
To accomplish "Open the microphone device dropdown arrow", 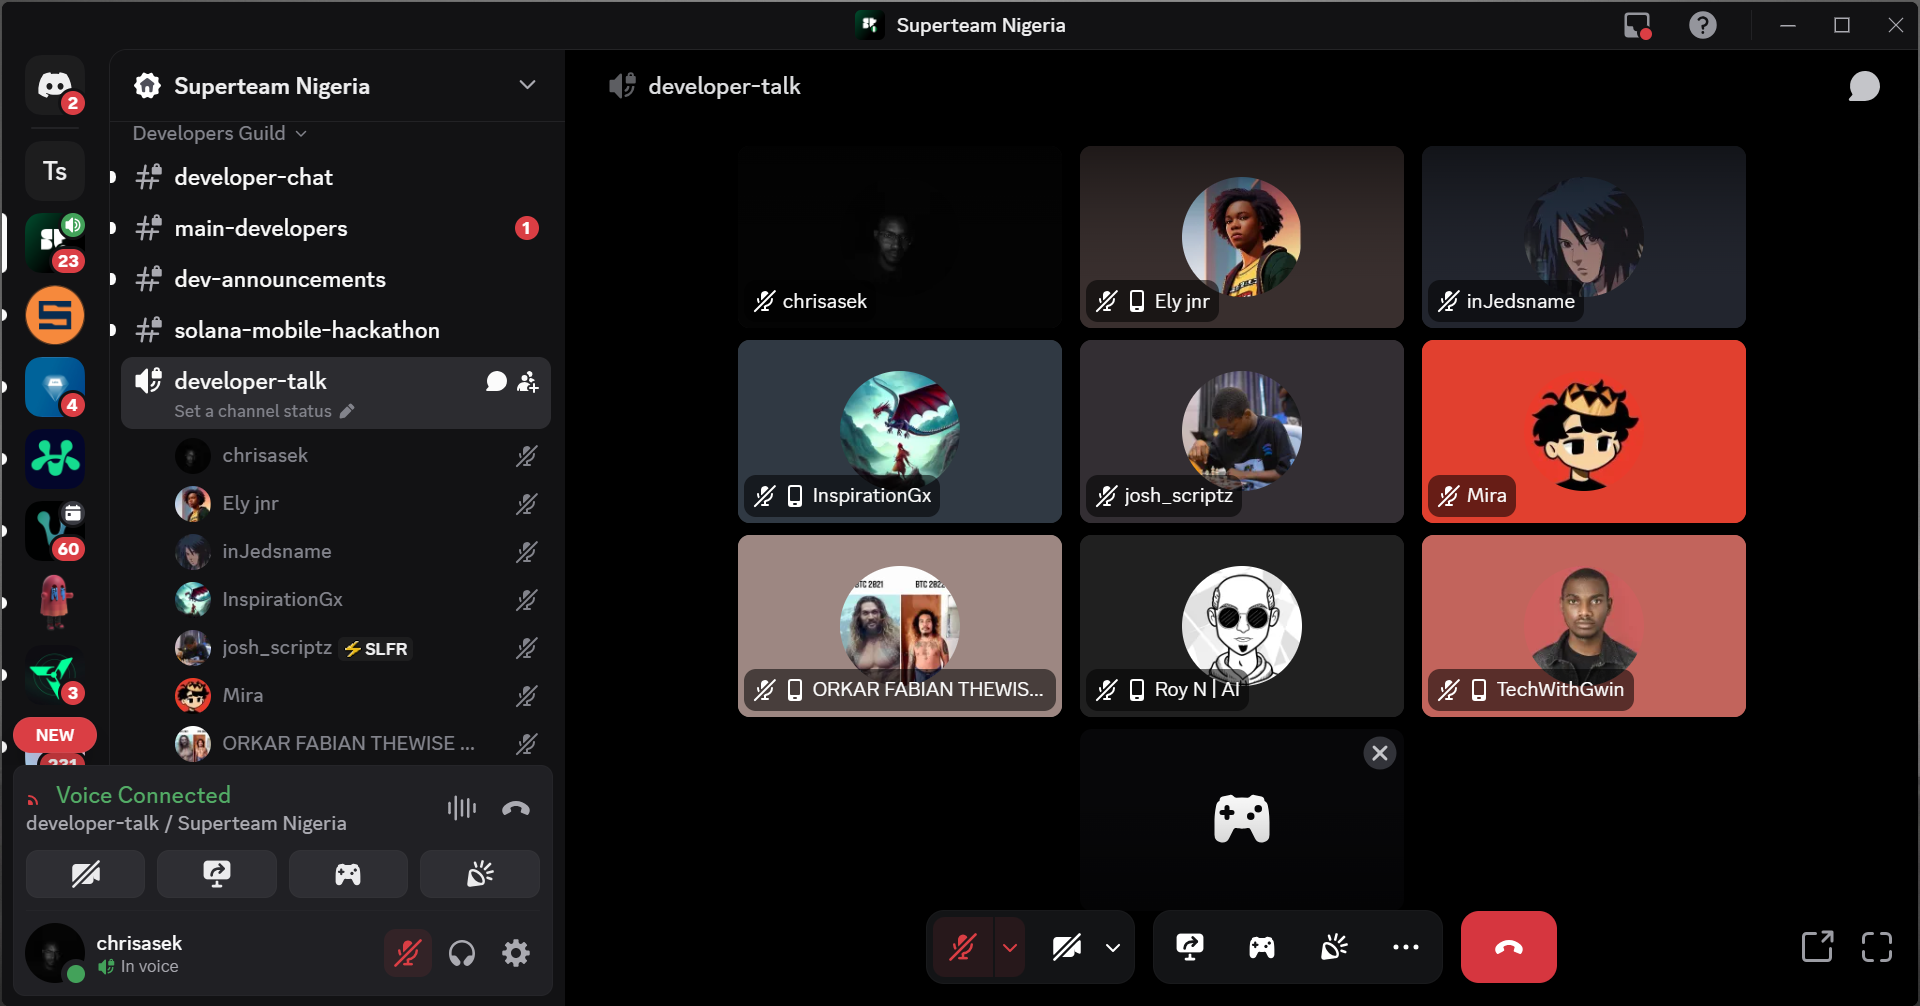I will (x=1010, y=947).
